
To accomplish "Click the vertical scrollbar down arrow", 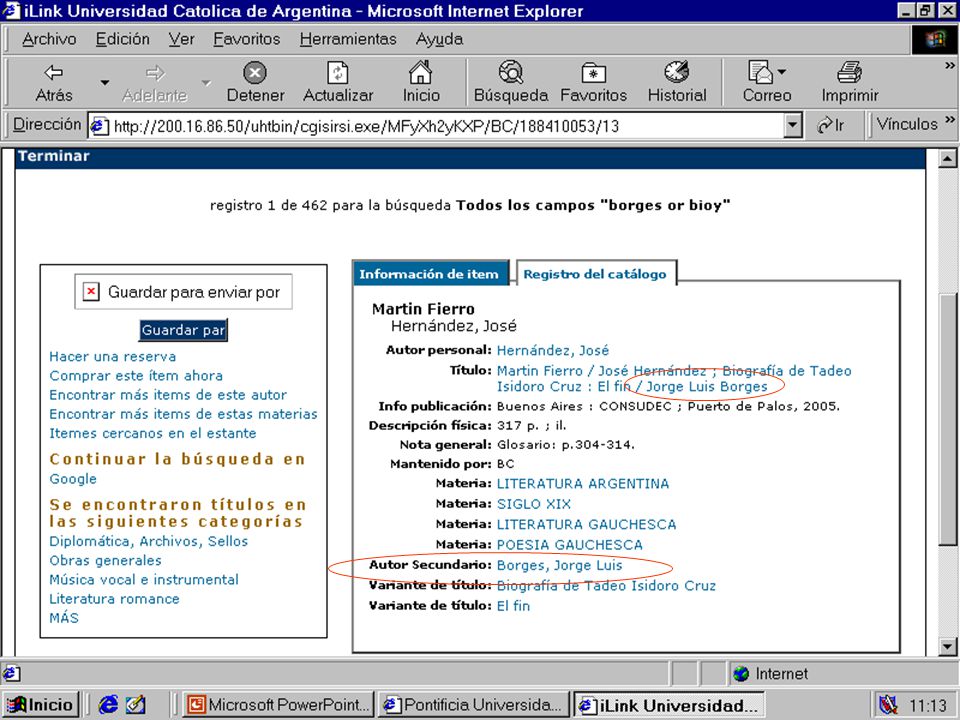I will (x=947, y=646).
